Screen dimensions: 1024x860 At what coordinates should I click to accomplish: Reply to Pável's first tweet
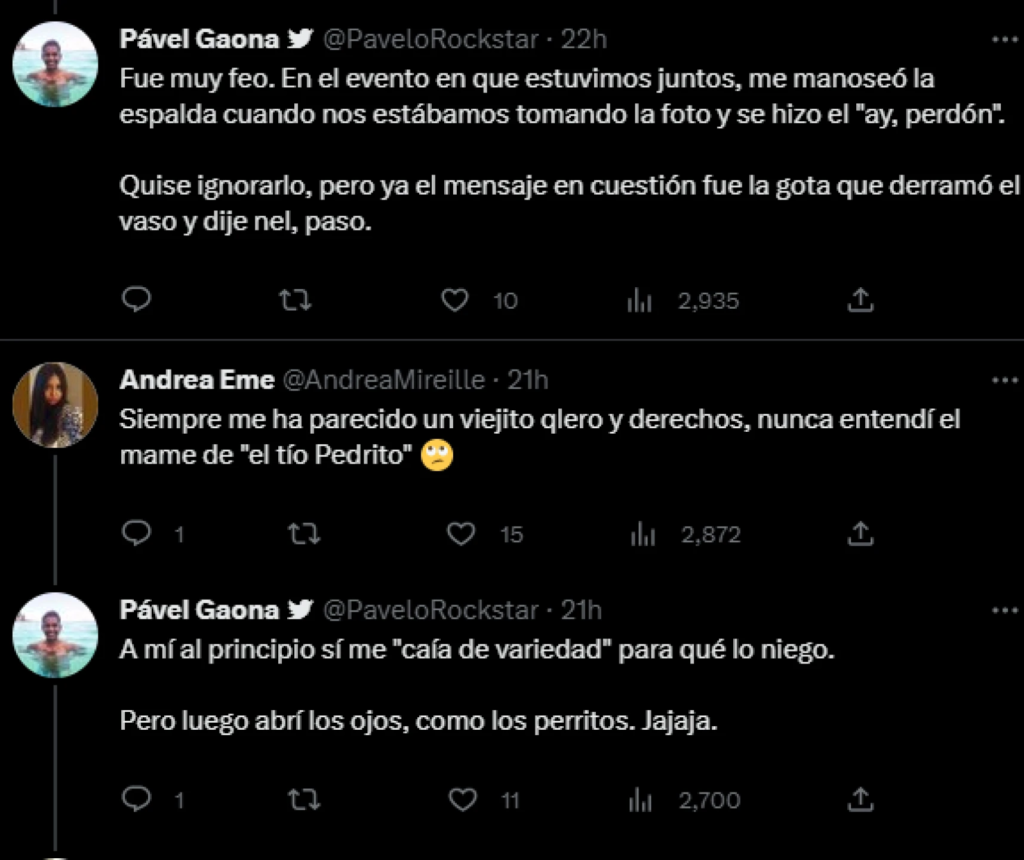[x=136, y=300]
